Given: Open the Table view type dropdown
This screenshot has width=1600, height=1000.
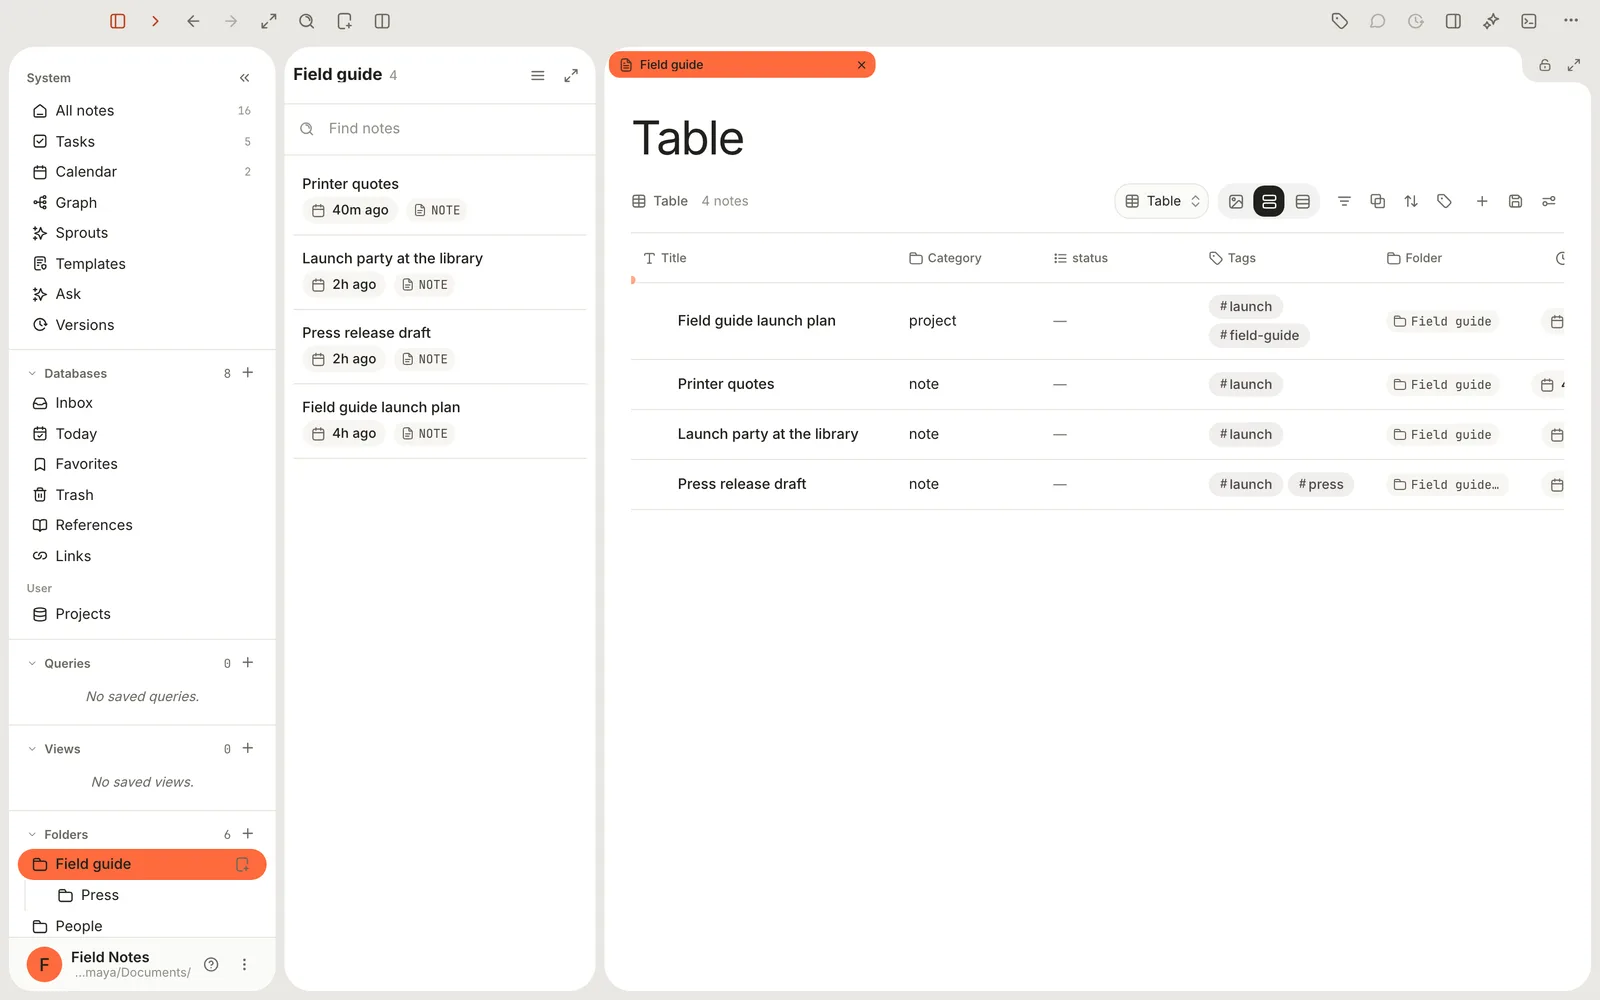Looking at the screenshot, I should [1162, 201].
